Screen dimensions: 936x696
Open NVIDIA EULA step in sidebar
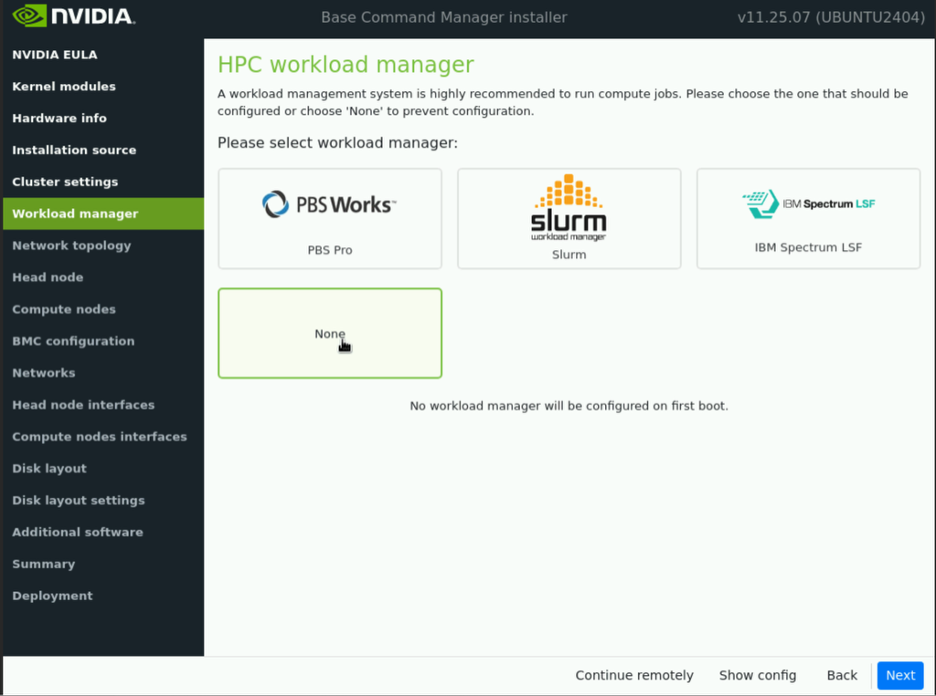pyautogui.click(x=55, y=54)
